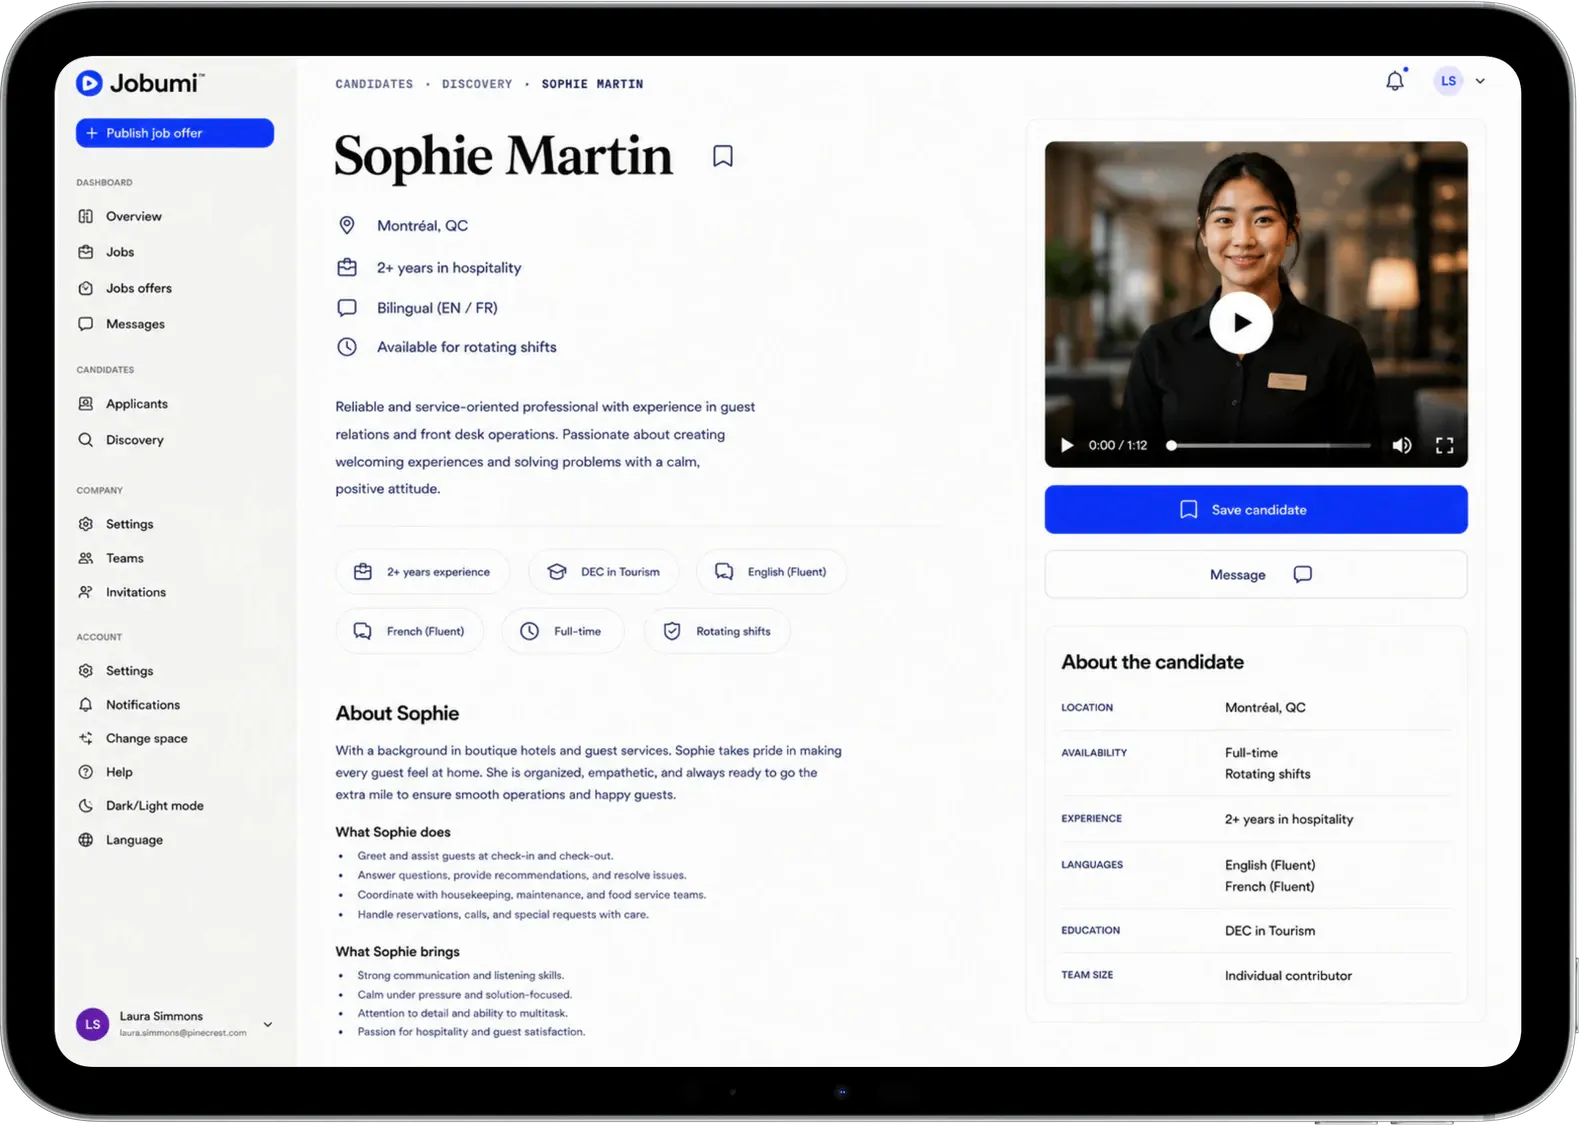Screen dimensions: 1579x1125
Task: Click the 2+ years experience tag
Action: (x=423, y=572)
